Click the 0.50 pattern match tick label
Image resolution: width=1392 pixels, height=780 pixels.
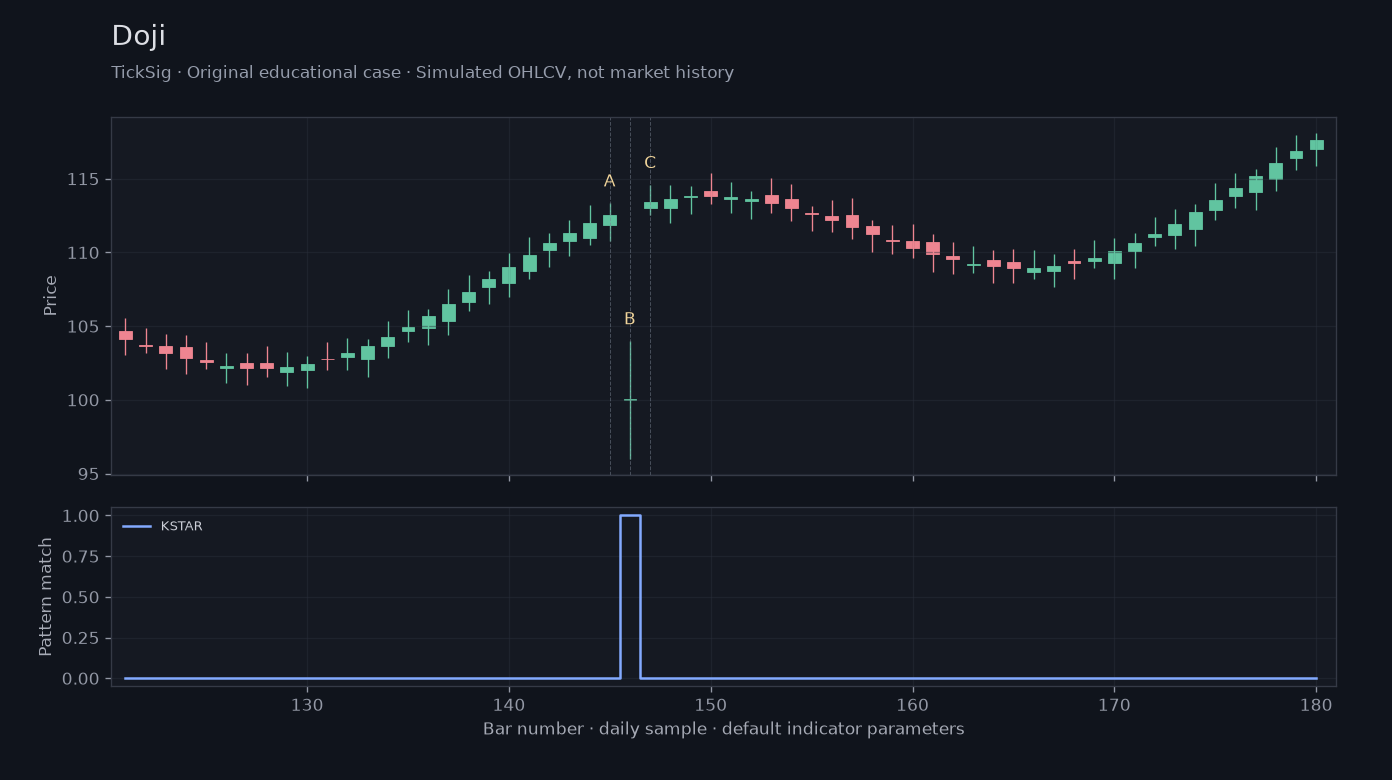tap(81, 598)
